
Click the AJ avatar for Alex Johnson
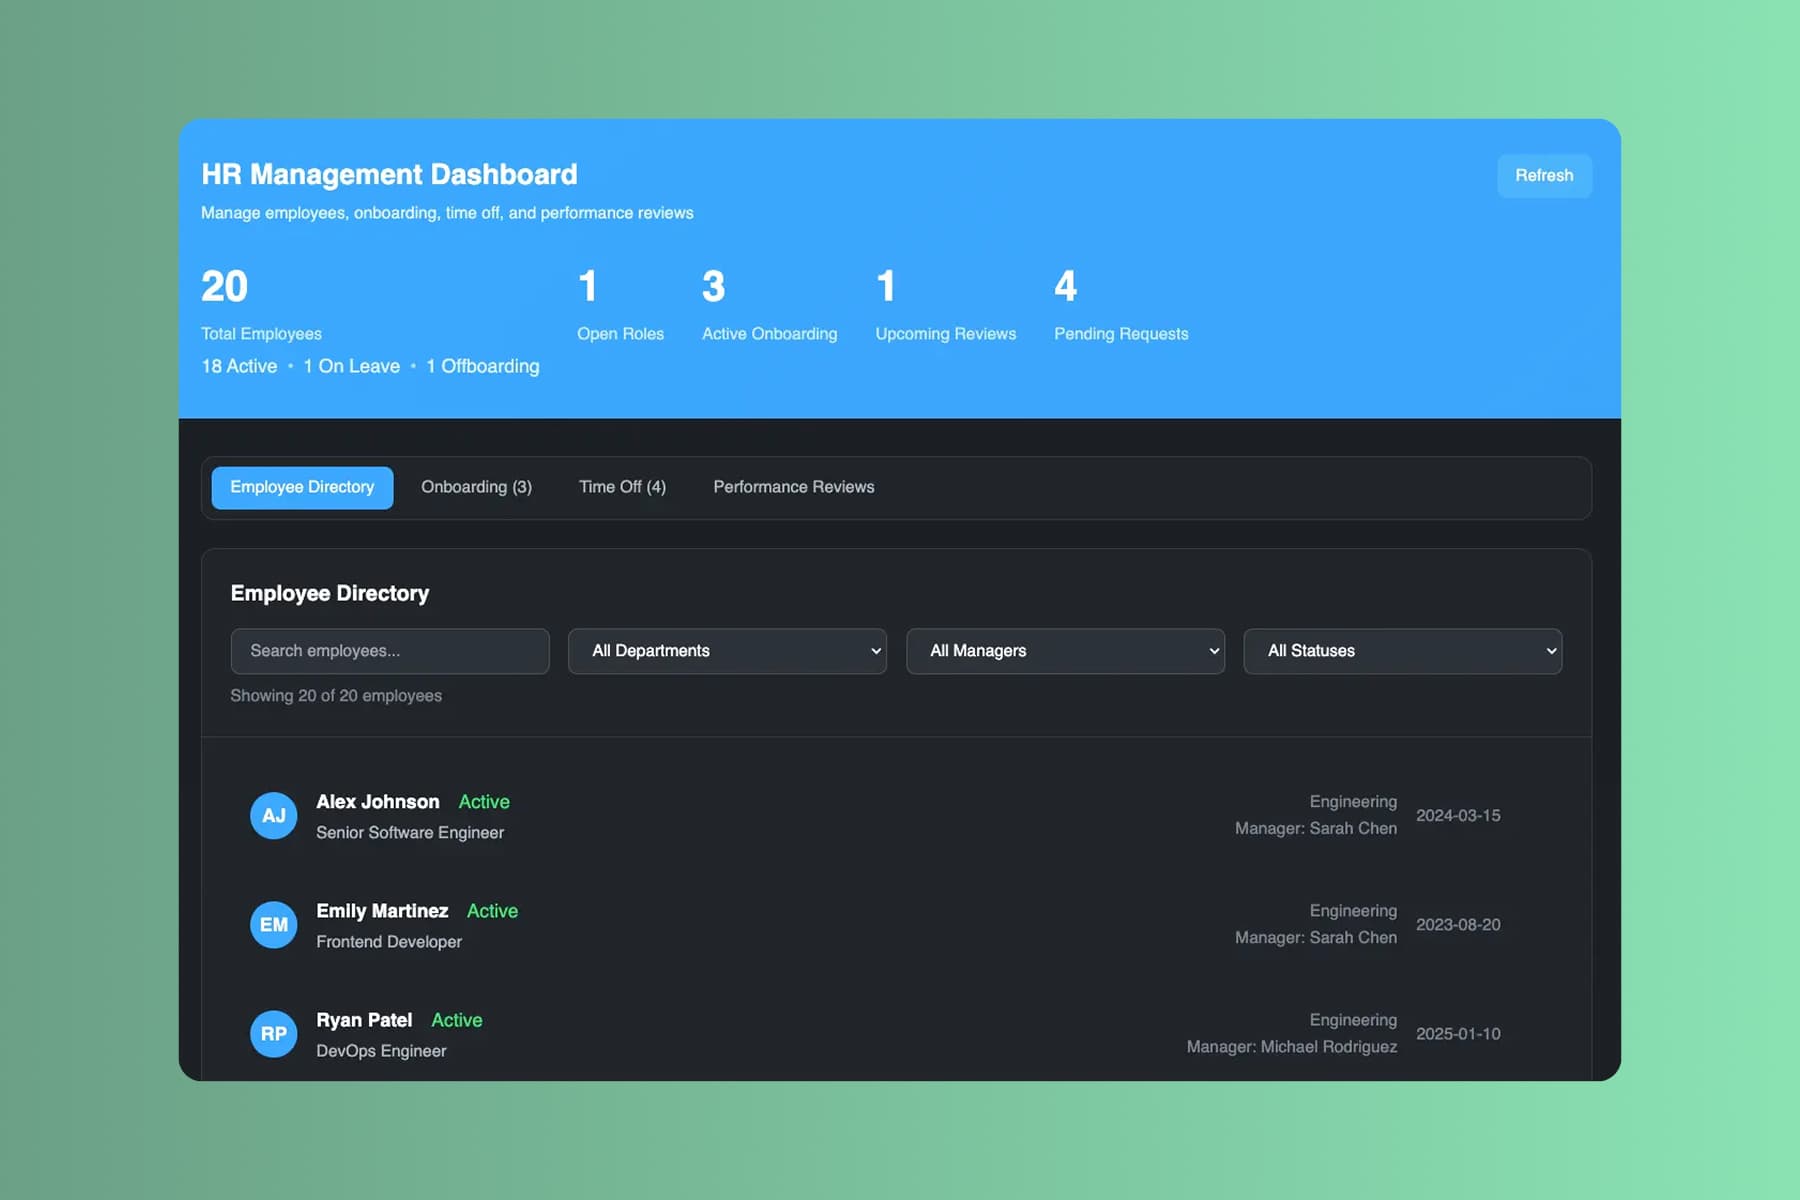(274, 816)
